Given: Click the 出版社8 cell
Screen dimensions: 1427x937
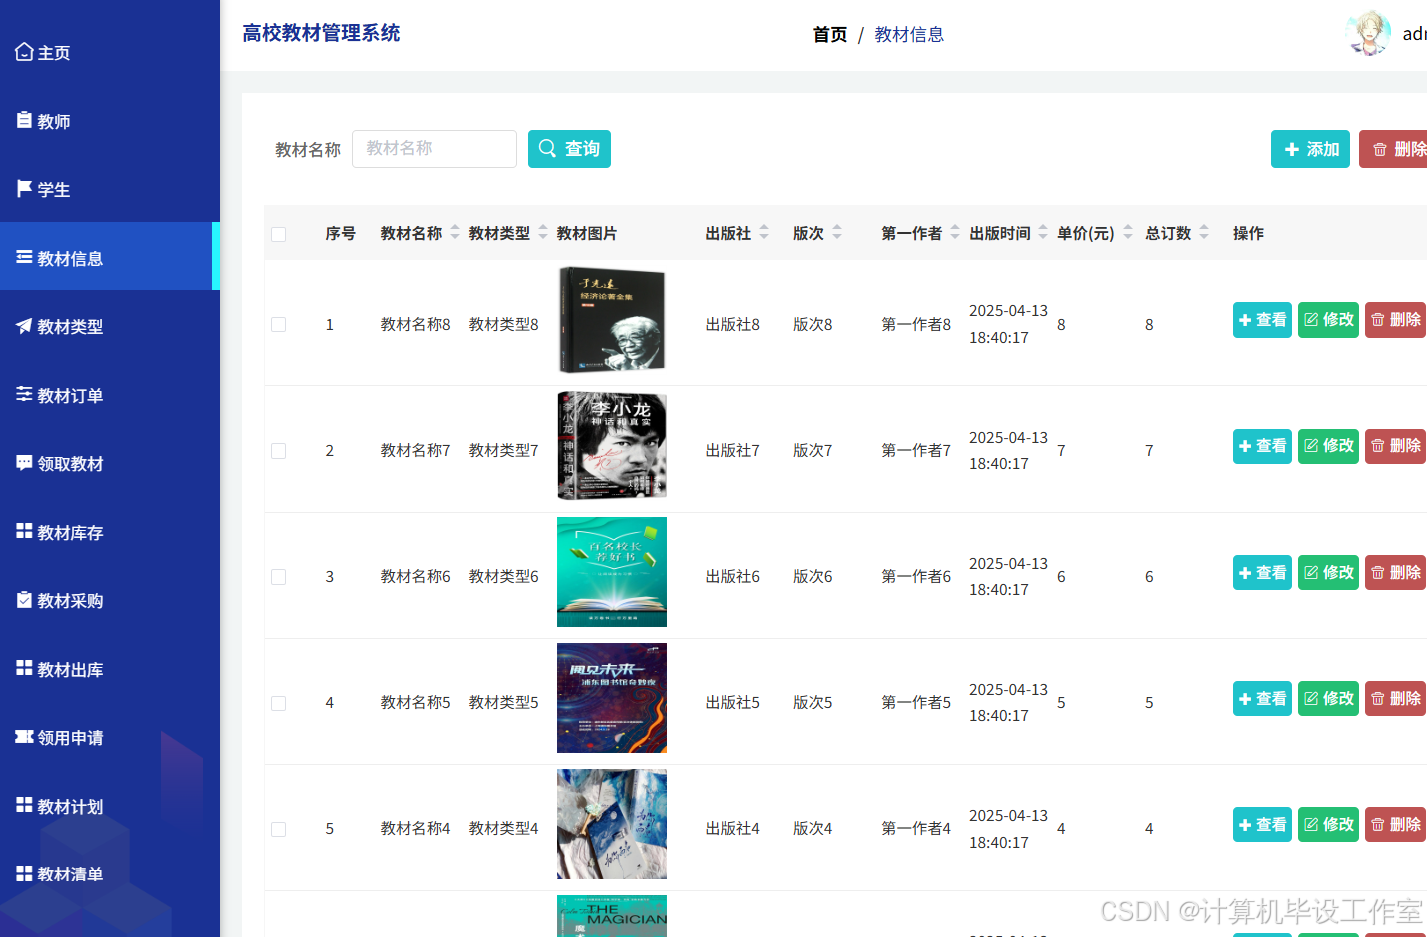Looking at the screenshot, I should coord(732,325).
